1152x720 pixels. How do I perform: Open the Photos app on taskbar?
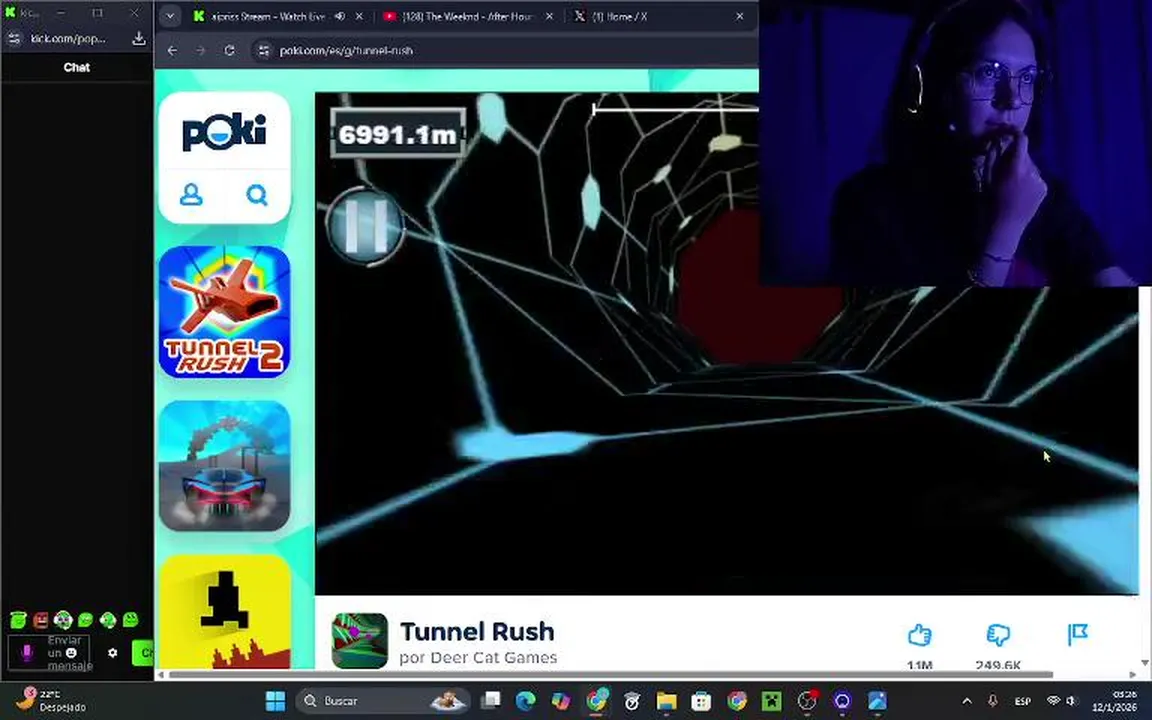click(x=877, y=701)
